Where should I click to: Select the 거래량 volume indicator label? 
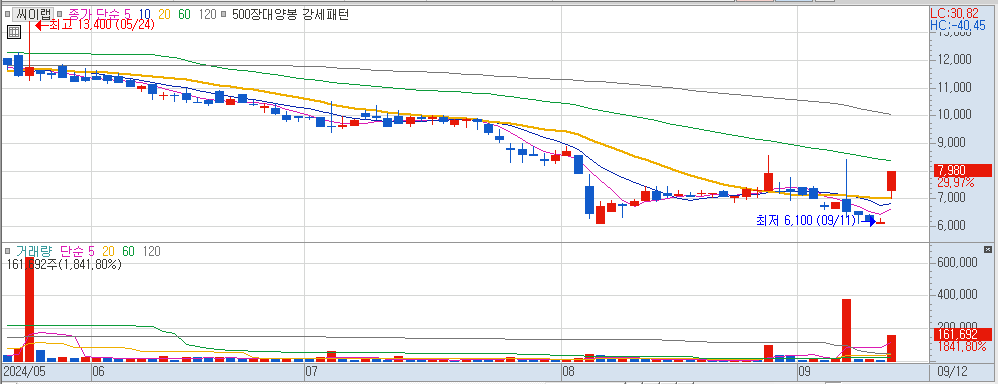pyautogui.click(x=34, y=252)
